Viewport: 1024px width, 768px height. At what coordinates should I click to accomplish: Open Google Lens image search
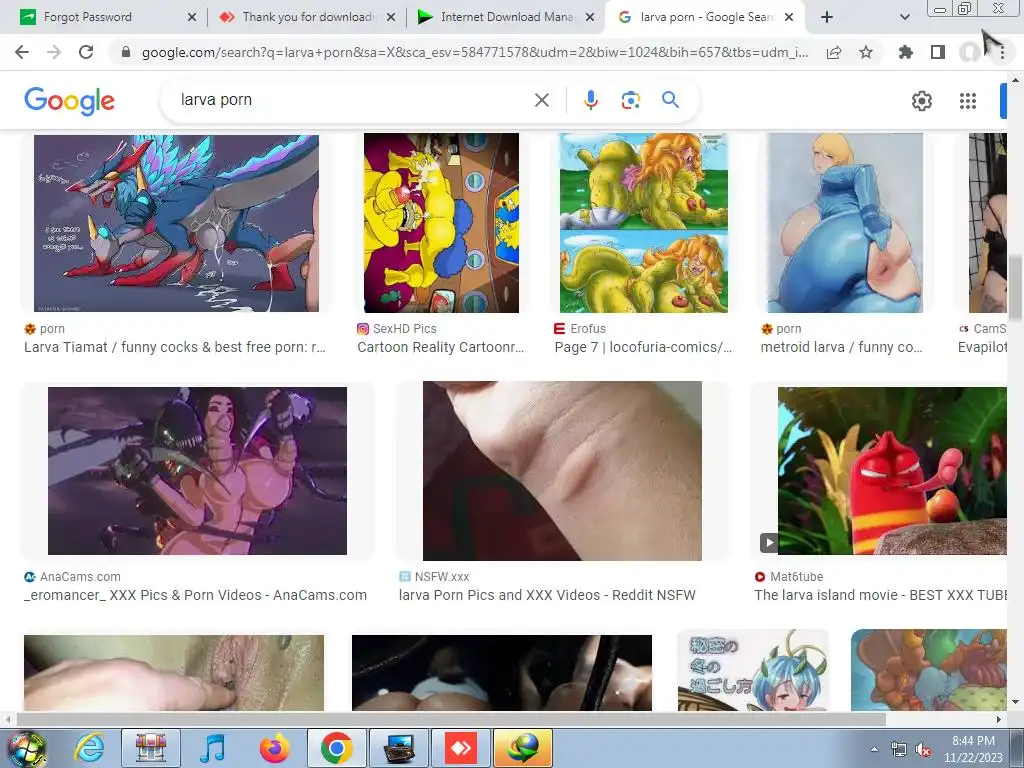(x=630, y=100)
